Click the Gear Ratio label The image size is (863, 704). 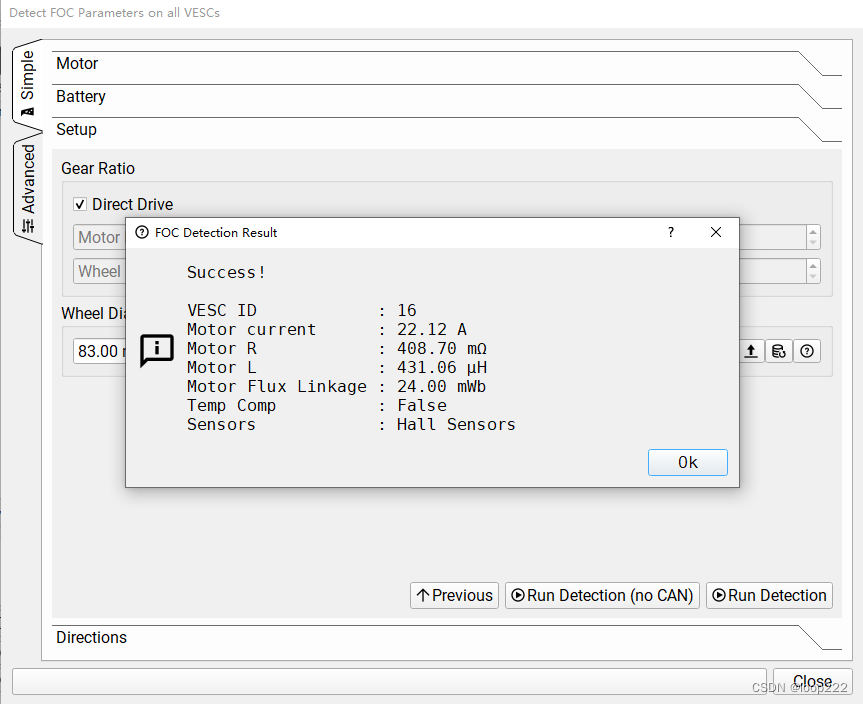tap(98, 168)
